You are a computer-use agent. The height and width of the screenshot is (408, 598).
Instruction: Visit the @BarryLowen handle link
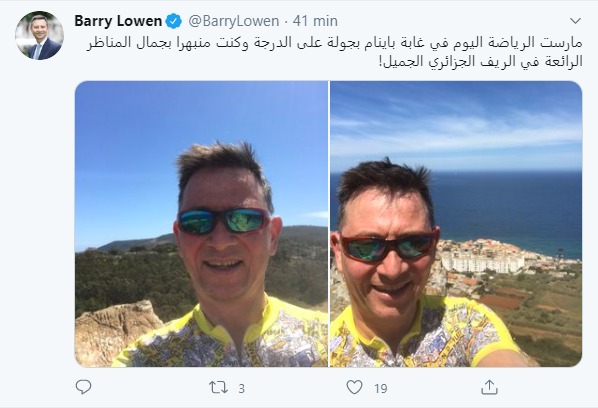point(233,21)
